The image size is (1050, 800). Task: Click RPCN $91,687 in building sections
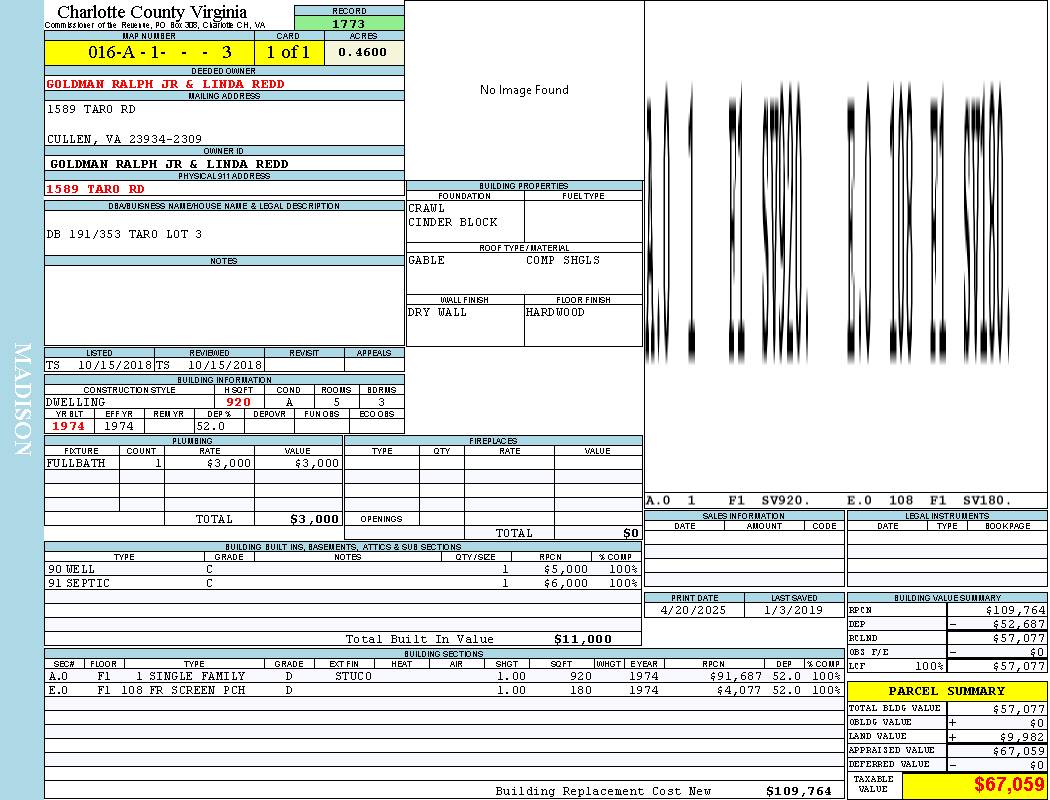pos(735,676)
